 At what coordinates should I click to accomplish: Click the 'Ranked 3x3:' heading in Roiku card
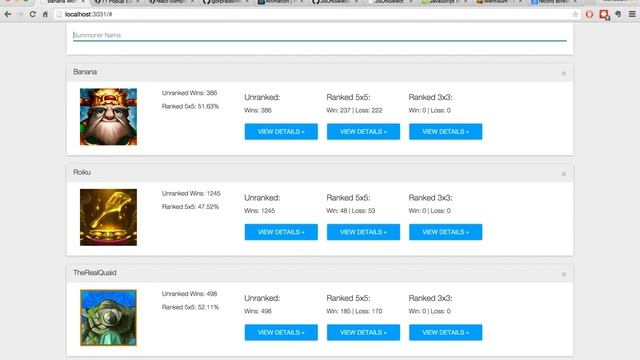click(x=430, y=198)
